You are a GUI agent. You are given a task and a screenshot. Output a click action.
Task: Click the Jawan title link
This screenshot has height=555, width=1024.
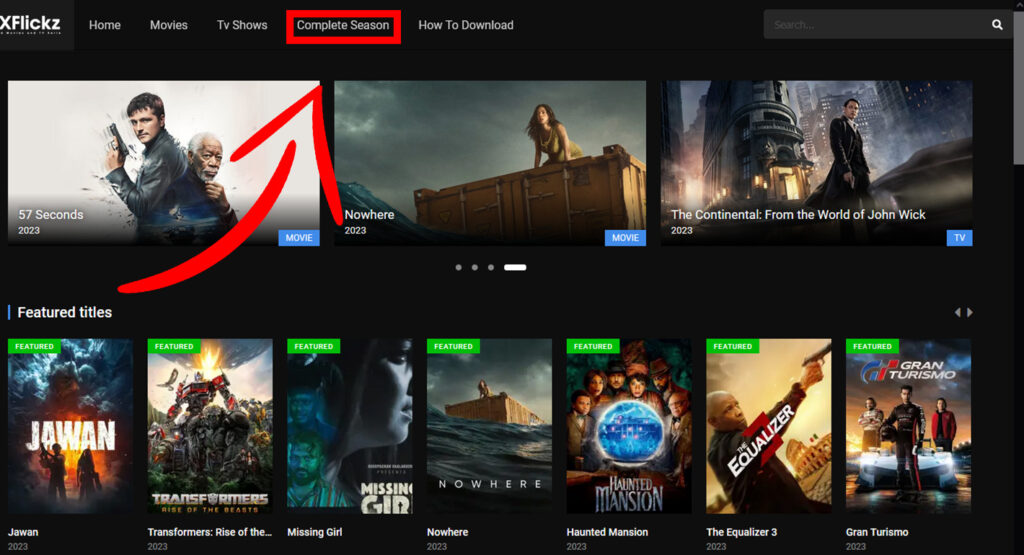[23, 532]
